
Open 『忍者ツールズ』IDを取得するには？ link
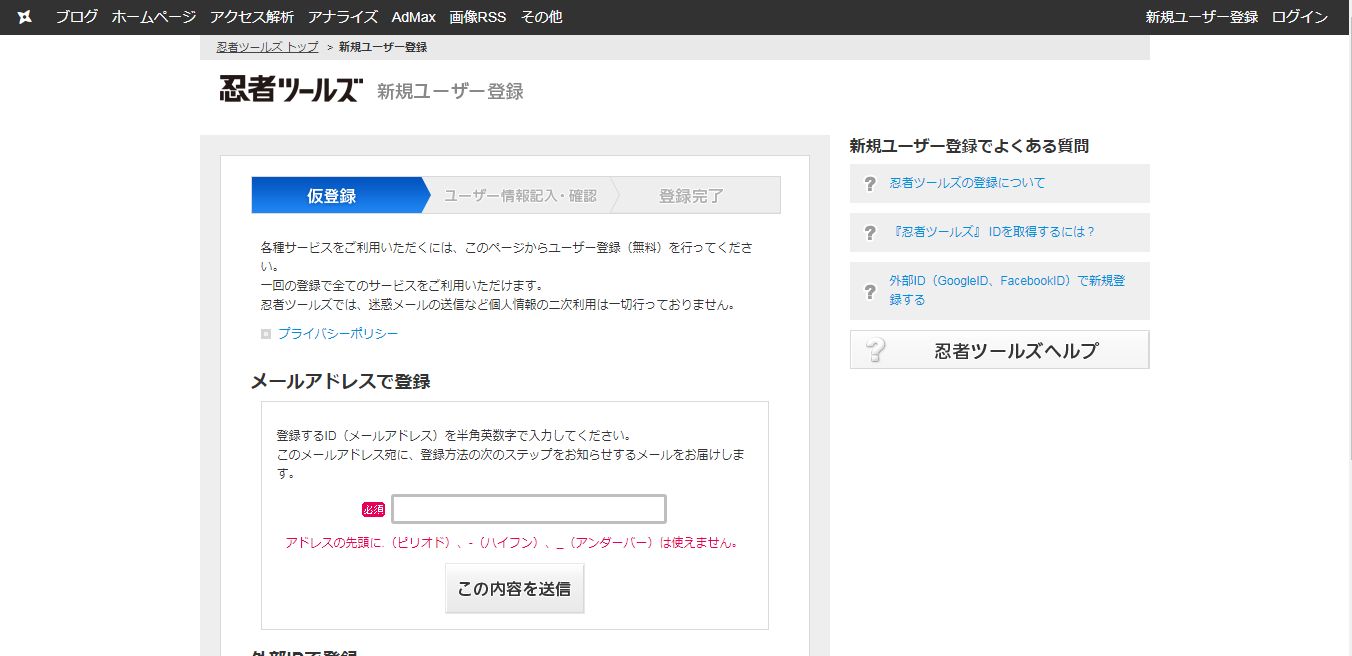pyautogui.click(x=992, y=231)
